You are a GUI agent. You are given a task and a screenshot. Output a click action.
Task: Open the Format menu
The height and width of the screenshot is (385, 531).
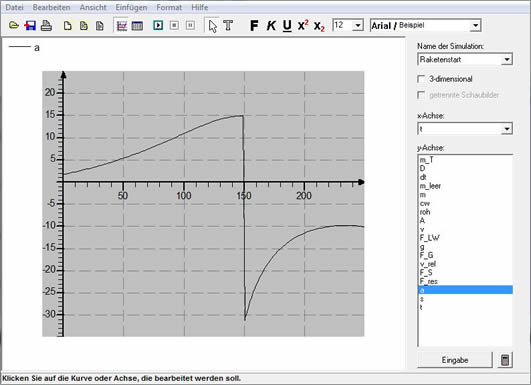169,7
